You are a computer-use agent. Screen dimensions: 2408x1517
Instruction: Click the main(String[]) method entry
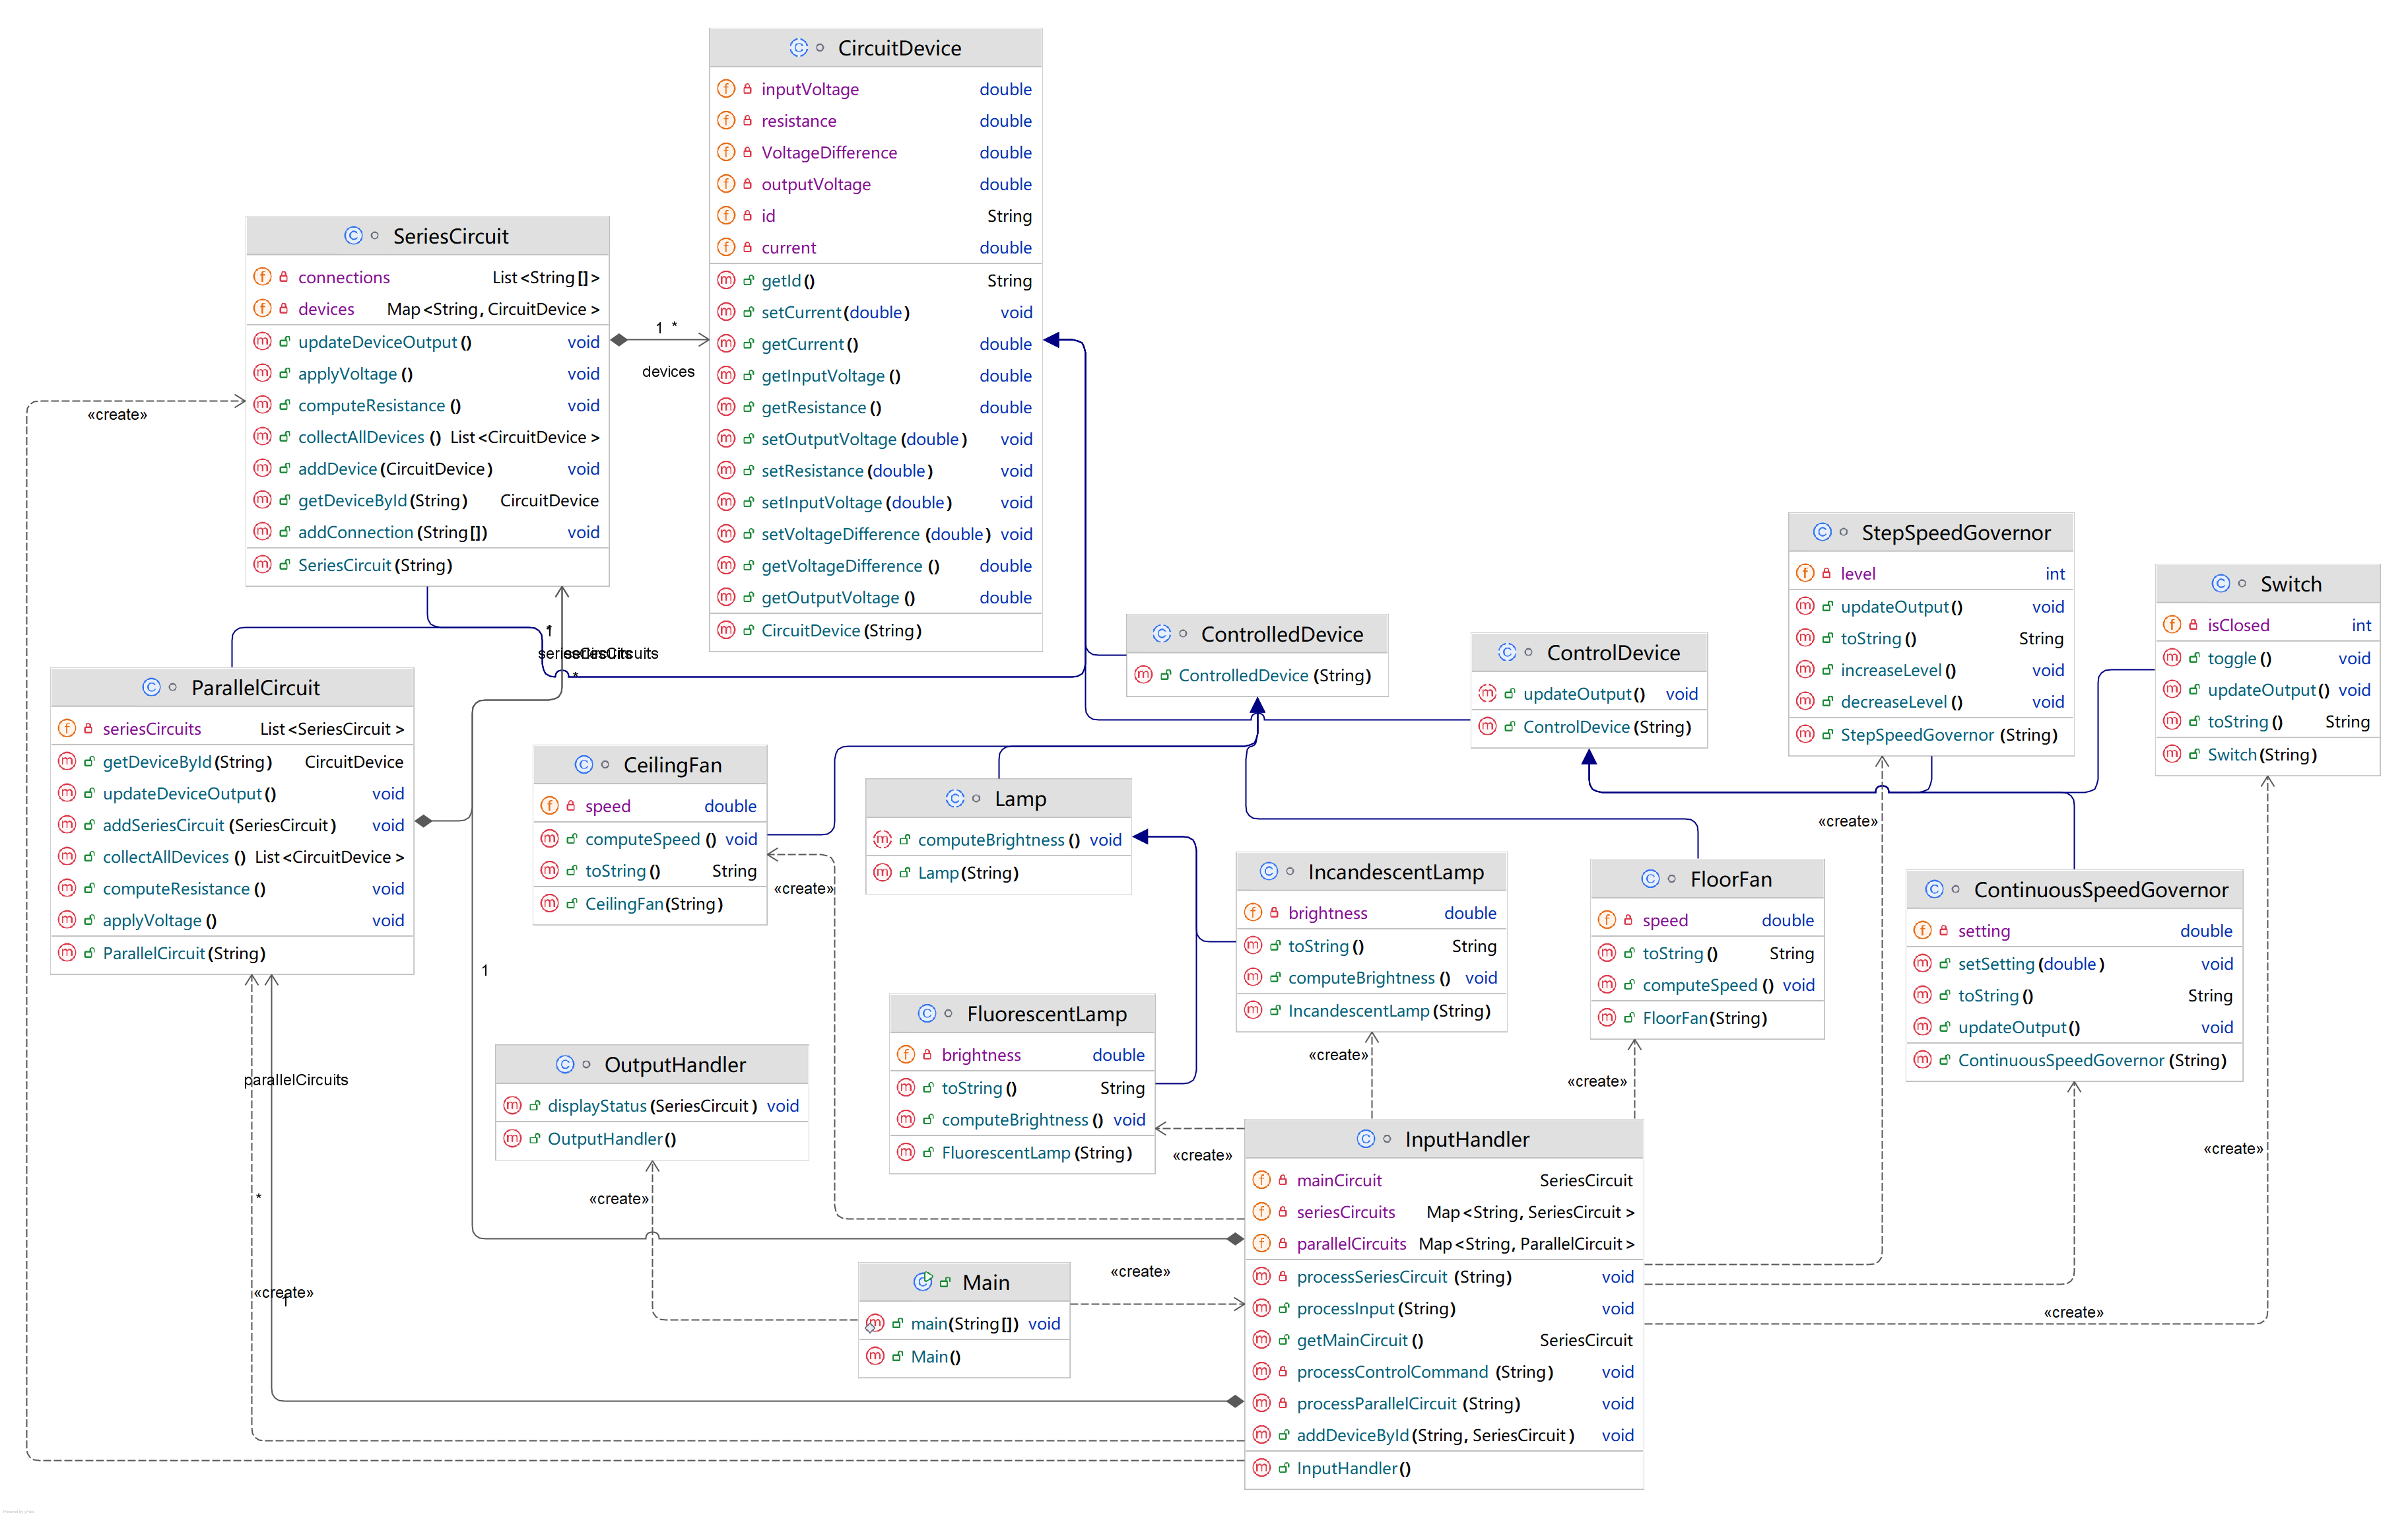click(x=964, y=1324)
